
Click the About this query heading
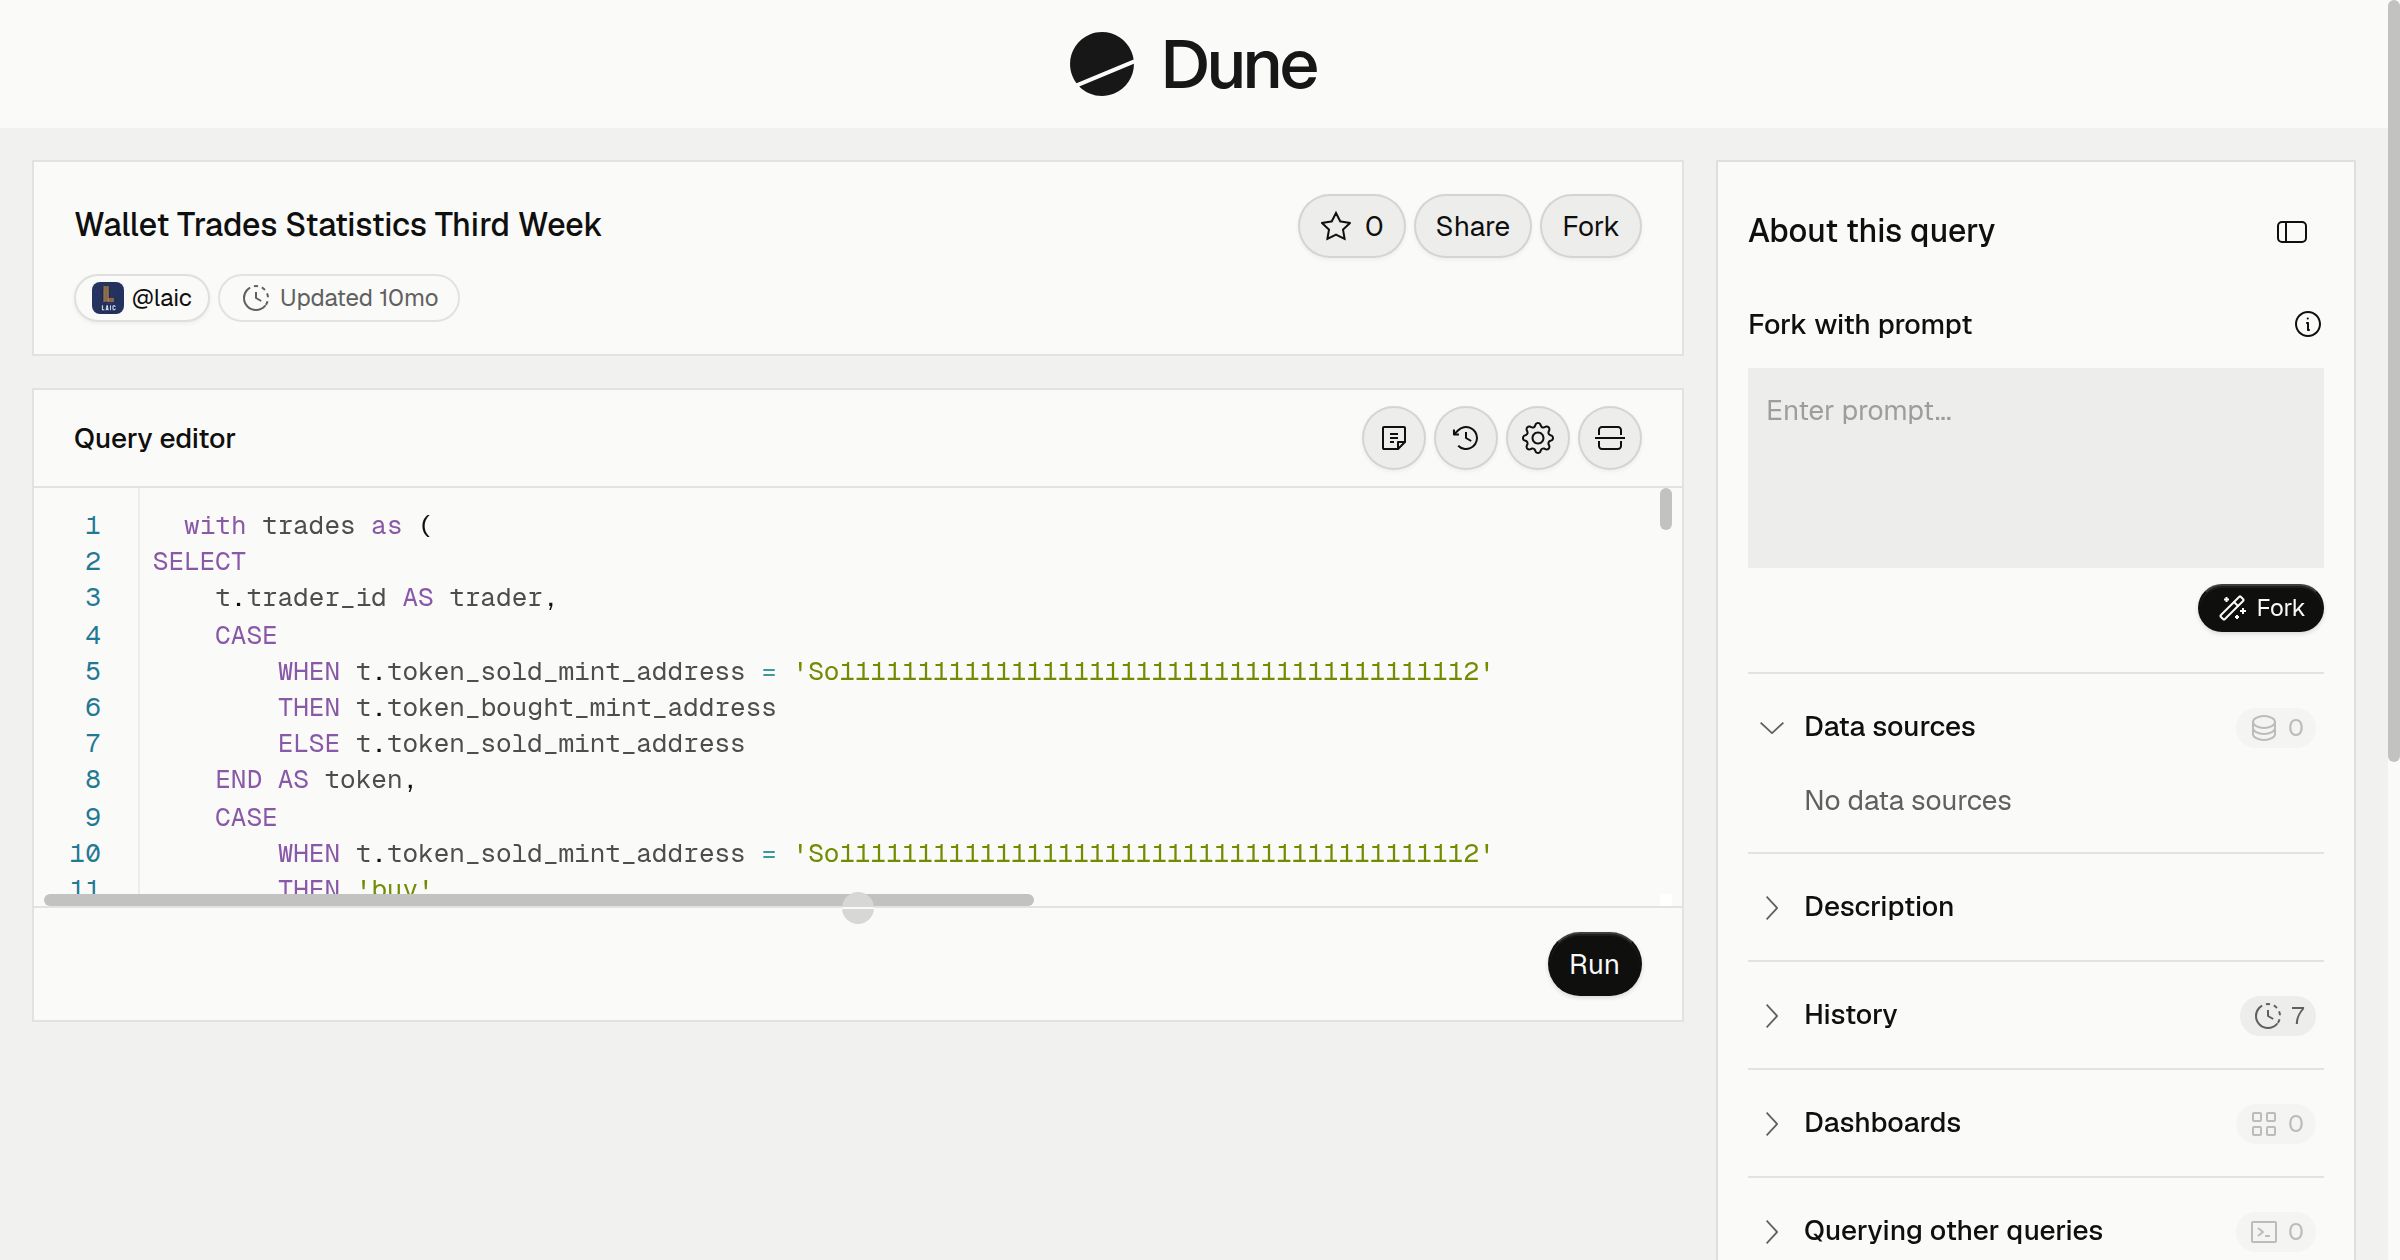[1871, 231]
